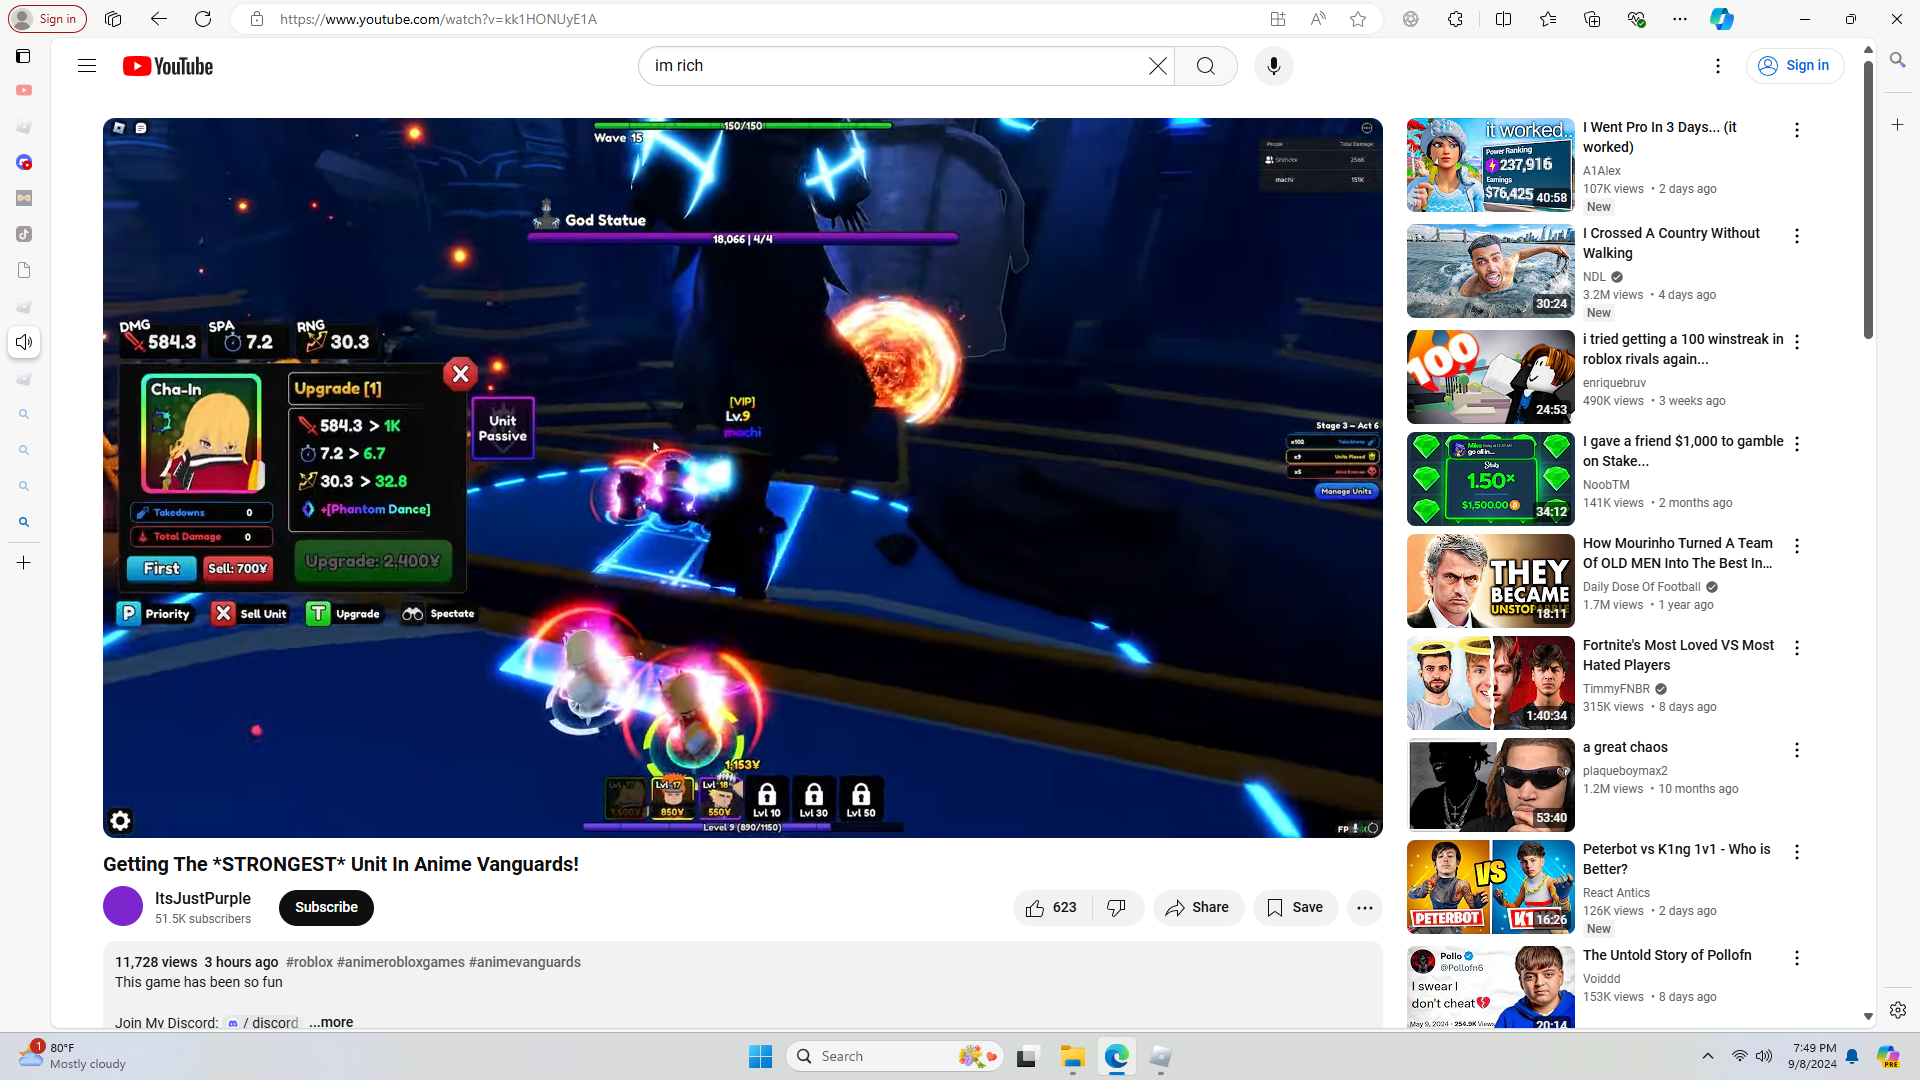Viewport: 1920px width, 1080px height.
Task: Dislike the video with thumbs down
Action: point(1117,908)
